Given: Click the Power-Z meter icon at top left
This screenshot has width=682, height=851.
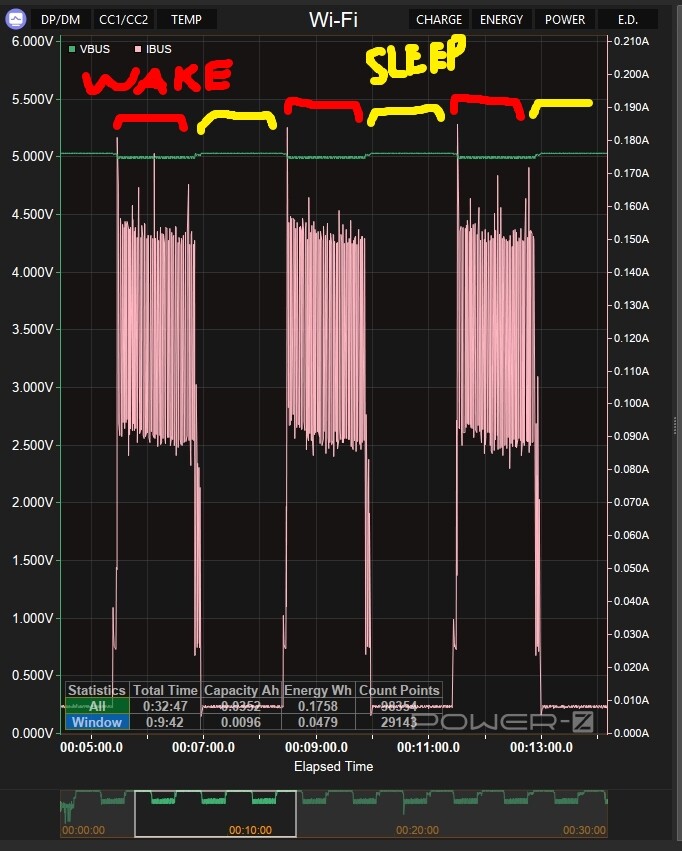Looking at the screenshot, I should tap(14, 19).
